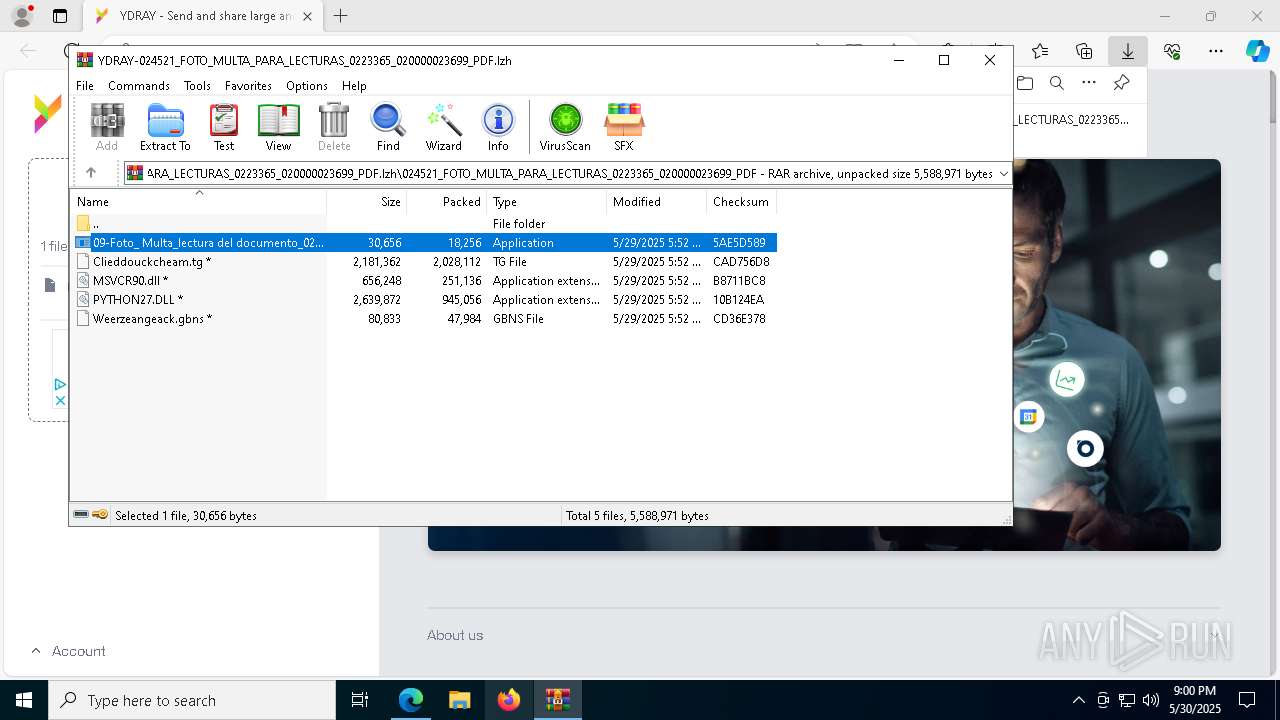Screen dimensions: 1280x720
Task: Open Firefox from the taskbar
Action: tap(509, 700)
